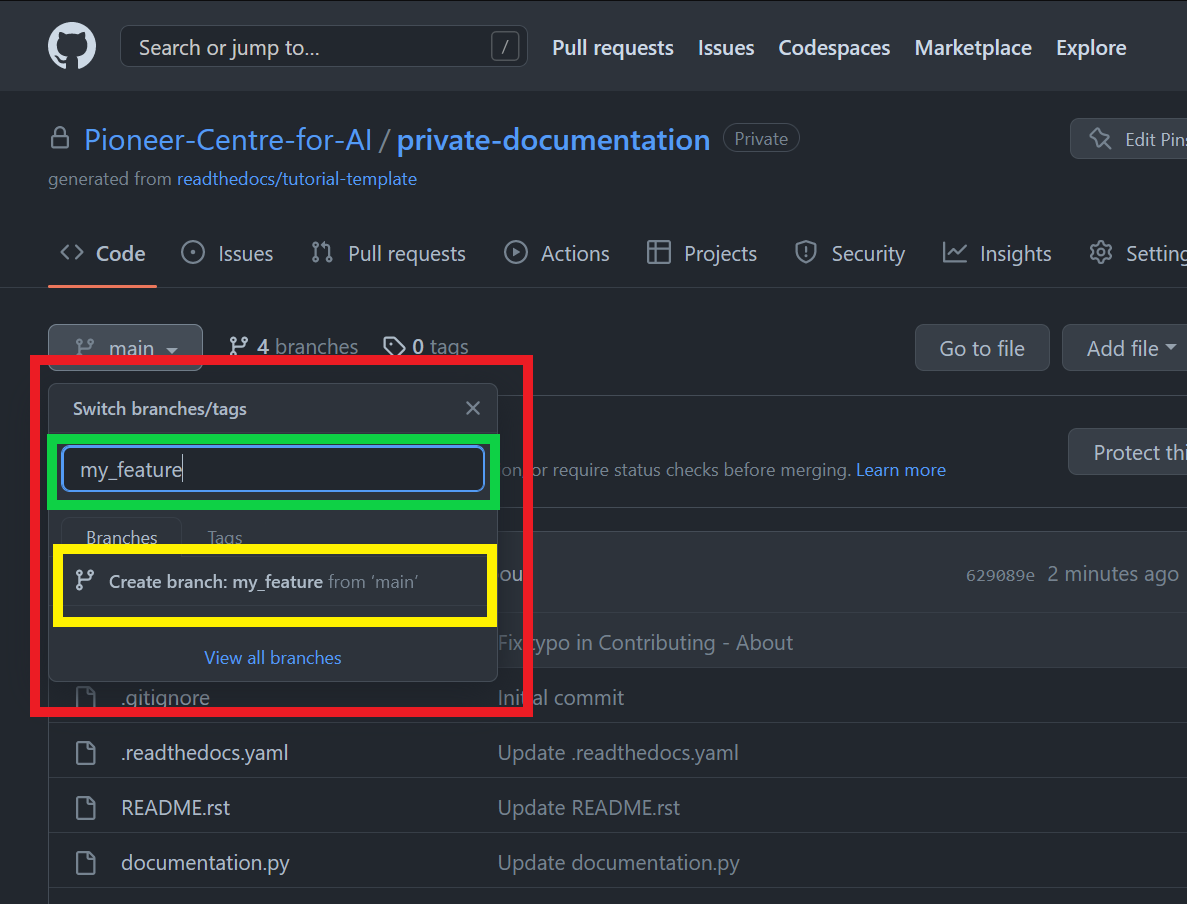Viewport: 1187px width, 904px height.
Task: Go to Issues in top navigation
Action: [726, 48]
